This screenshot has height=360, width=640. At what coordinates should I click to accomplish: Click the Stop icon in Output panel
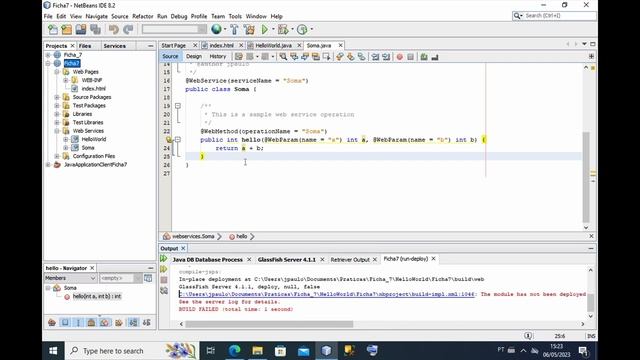pyautogui.click(x=164, y=280)
